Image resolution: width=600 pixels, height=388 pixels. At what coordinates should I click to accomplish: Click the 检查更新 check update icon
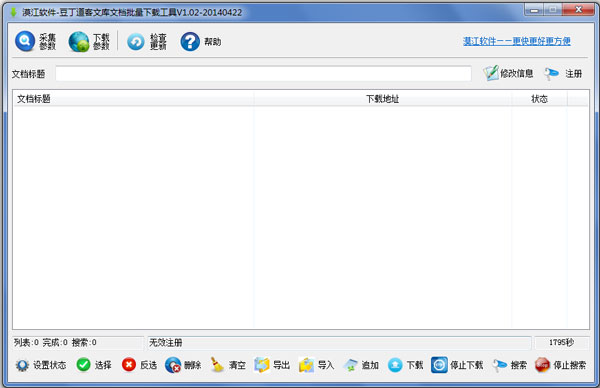pyautogui.click(x=136, y=42)
